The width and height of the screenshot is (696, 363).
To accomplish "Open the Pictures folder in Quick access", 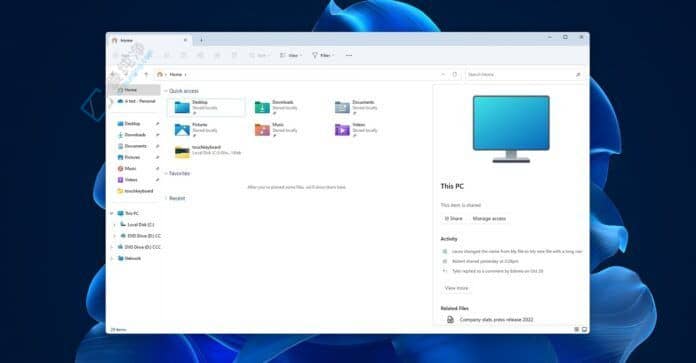I will (x=196, y=130).
